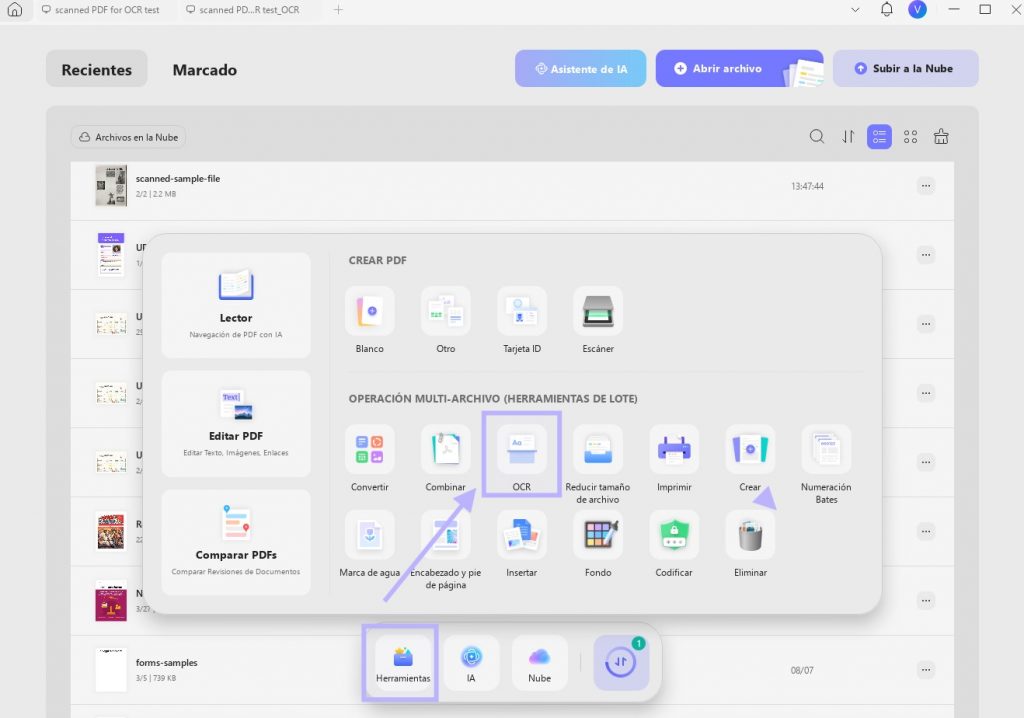Viewport: 1024px width, 718px height.
Task: Start the OCR batch tool
Action: (x=522, y=449)
